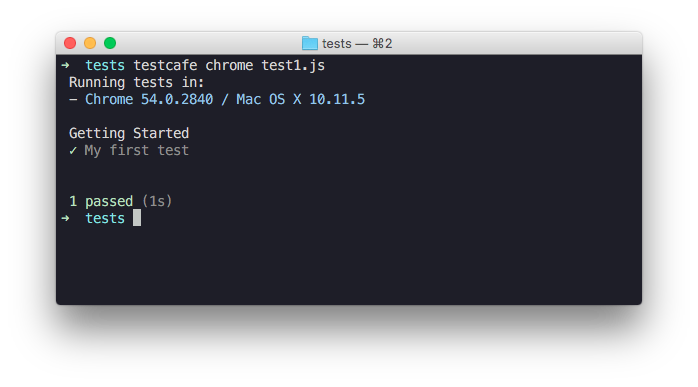This screenshot has width=698, height=387.
Task: Click the 'Mac OS X 10.11.5' text
Action: [x=300, y=99]
